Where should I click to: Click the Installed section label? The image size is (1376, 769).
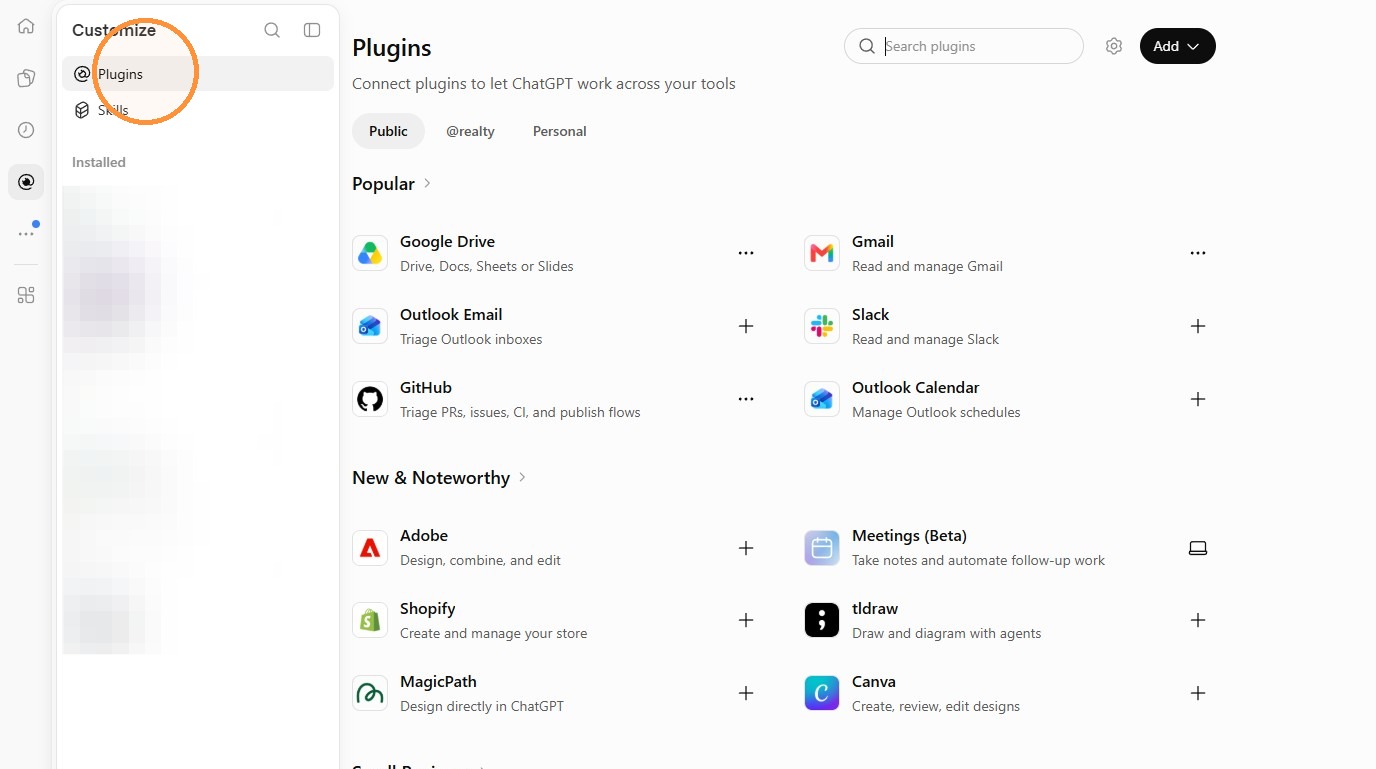[x=99, y=162]
